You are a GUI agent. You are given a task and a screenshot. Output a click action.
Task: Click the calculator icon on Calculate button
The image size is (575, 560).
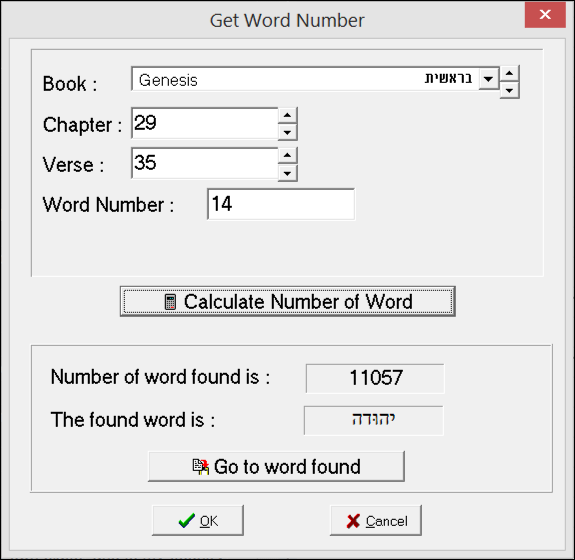pos(170,302)
